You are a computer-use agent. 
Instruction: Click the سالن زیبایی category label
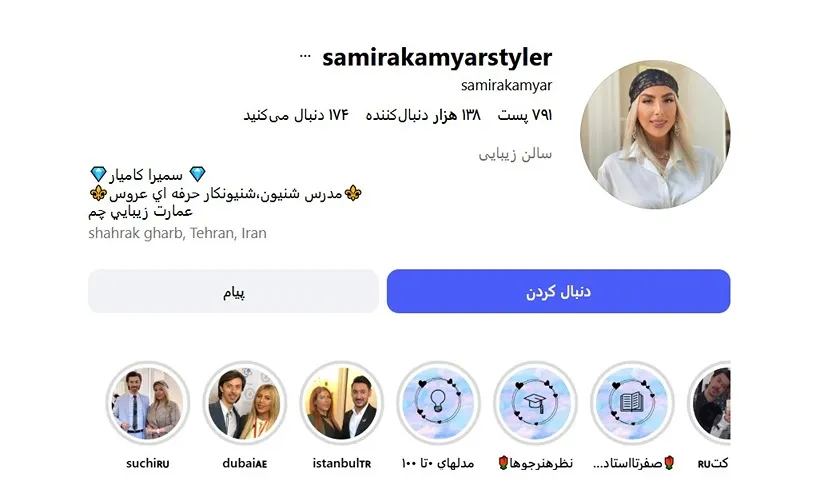[x=515, y=154]
